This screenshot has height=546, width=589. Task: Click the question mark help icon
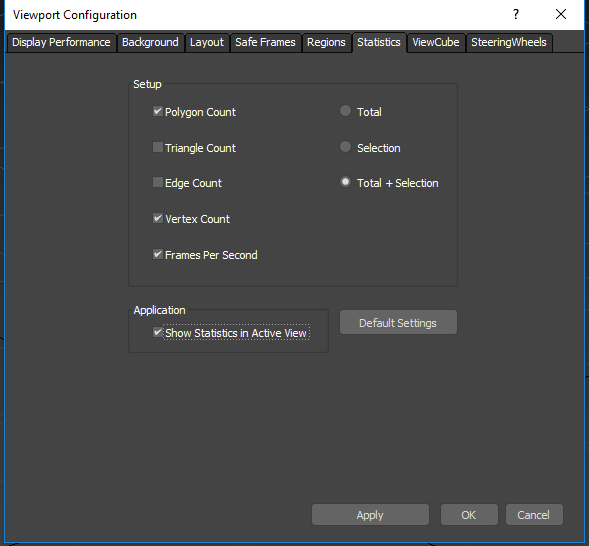point(516,14)
